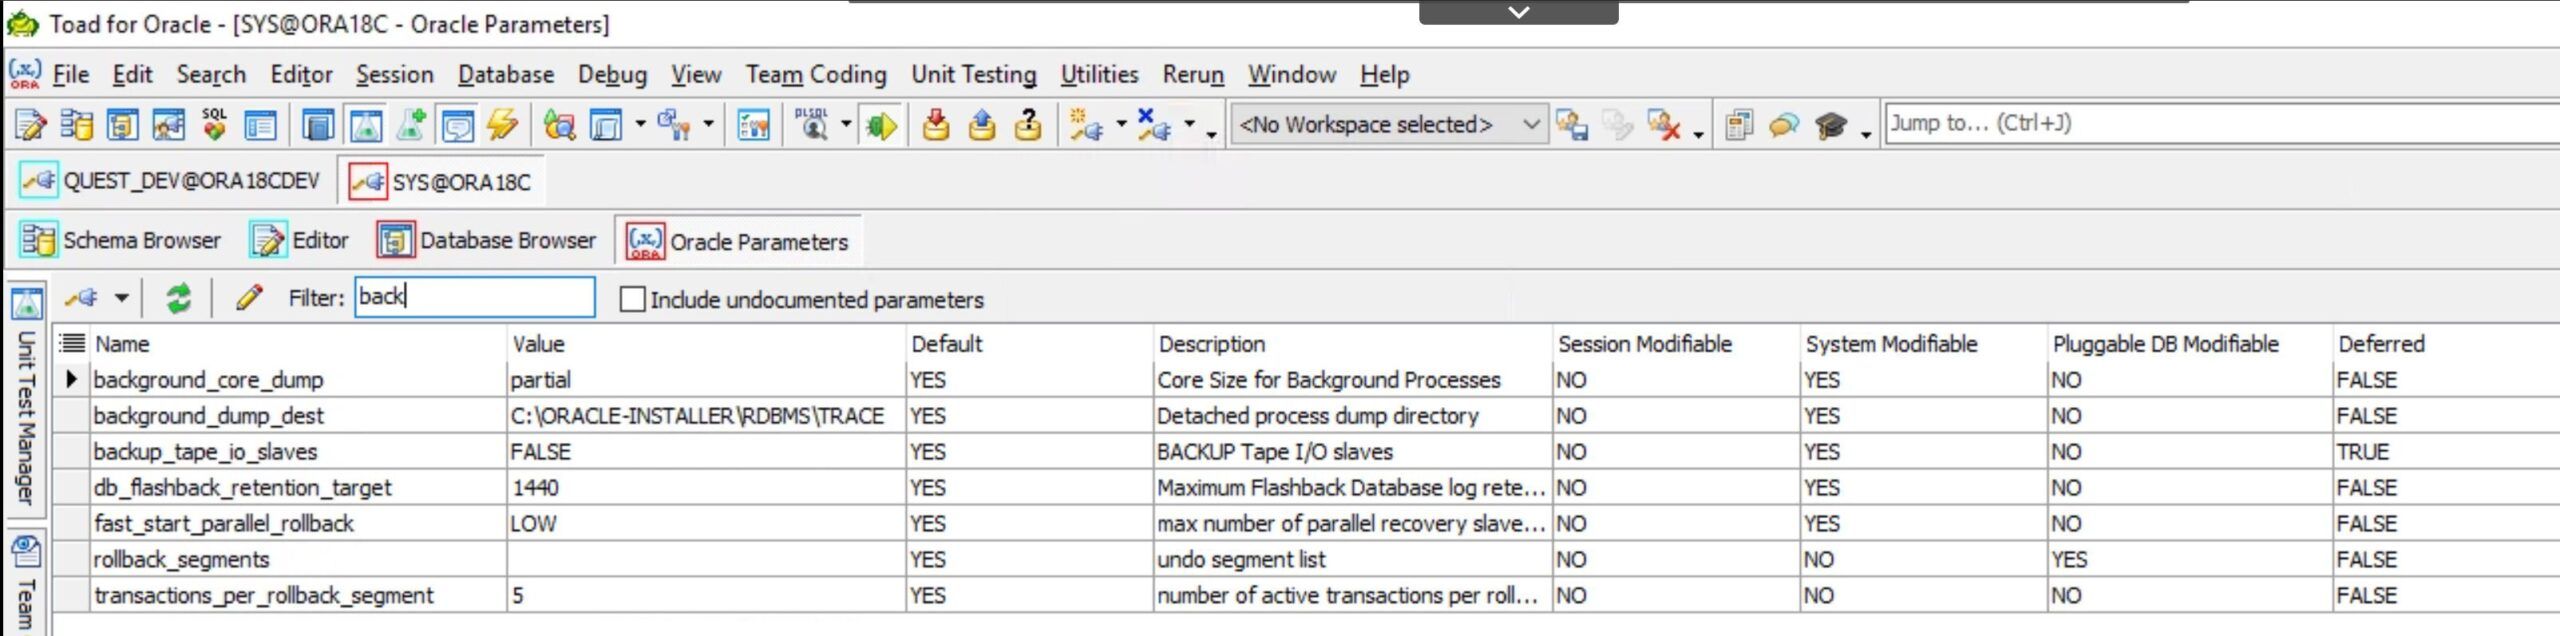Expand dropdown arrow beside Delete Workspace icon
This screenshot has width=2560, height=636.
click(x=1698, y=133)
